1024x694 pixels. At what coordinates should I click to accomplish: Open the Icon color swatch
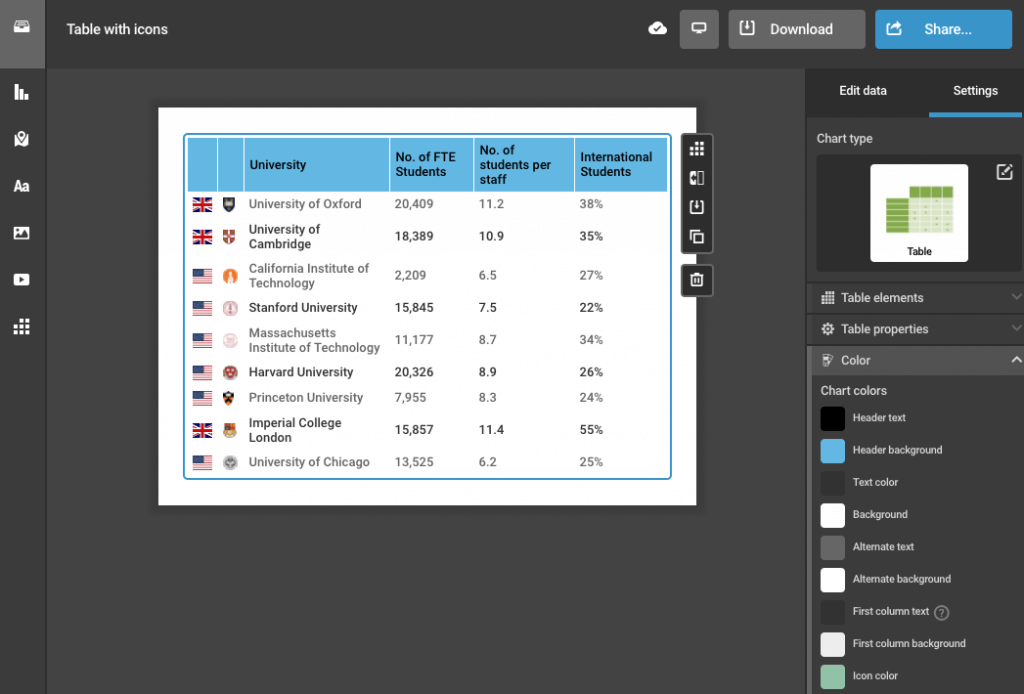pos(833,676)
